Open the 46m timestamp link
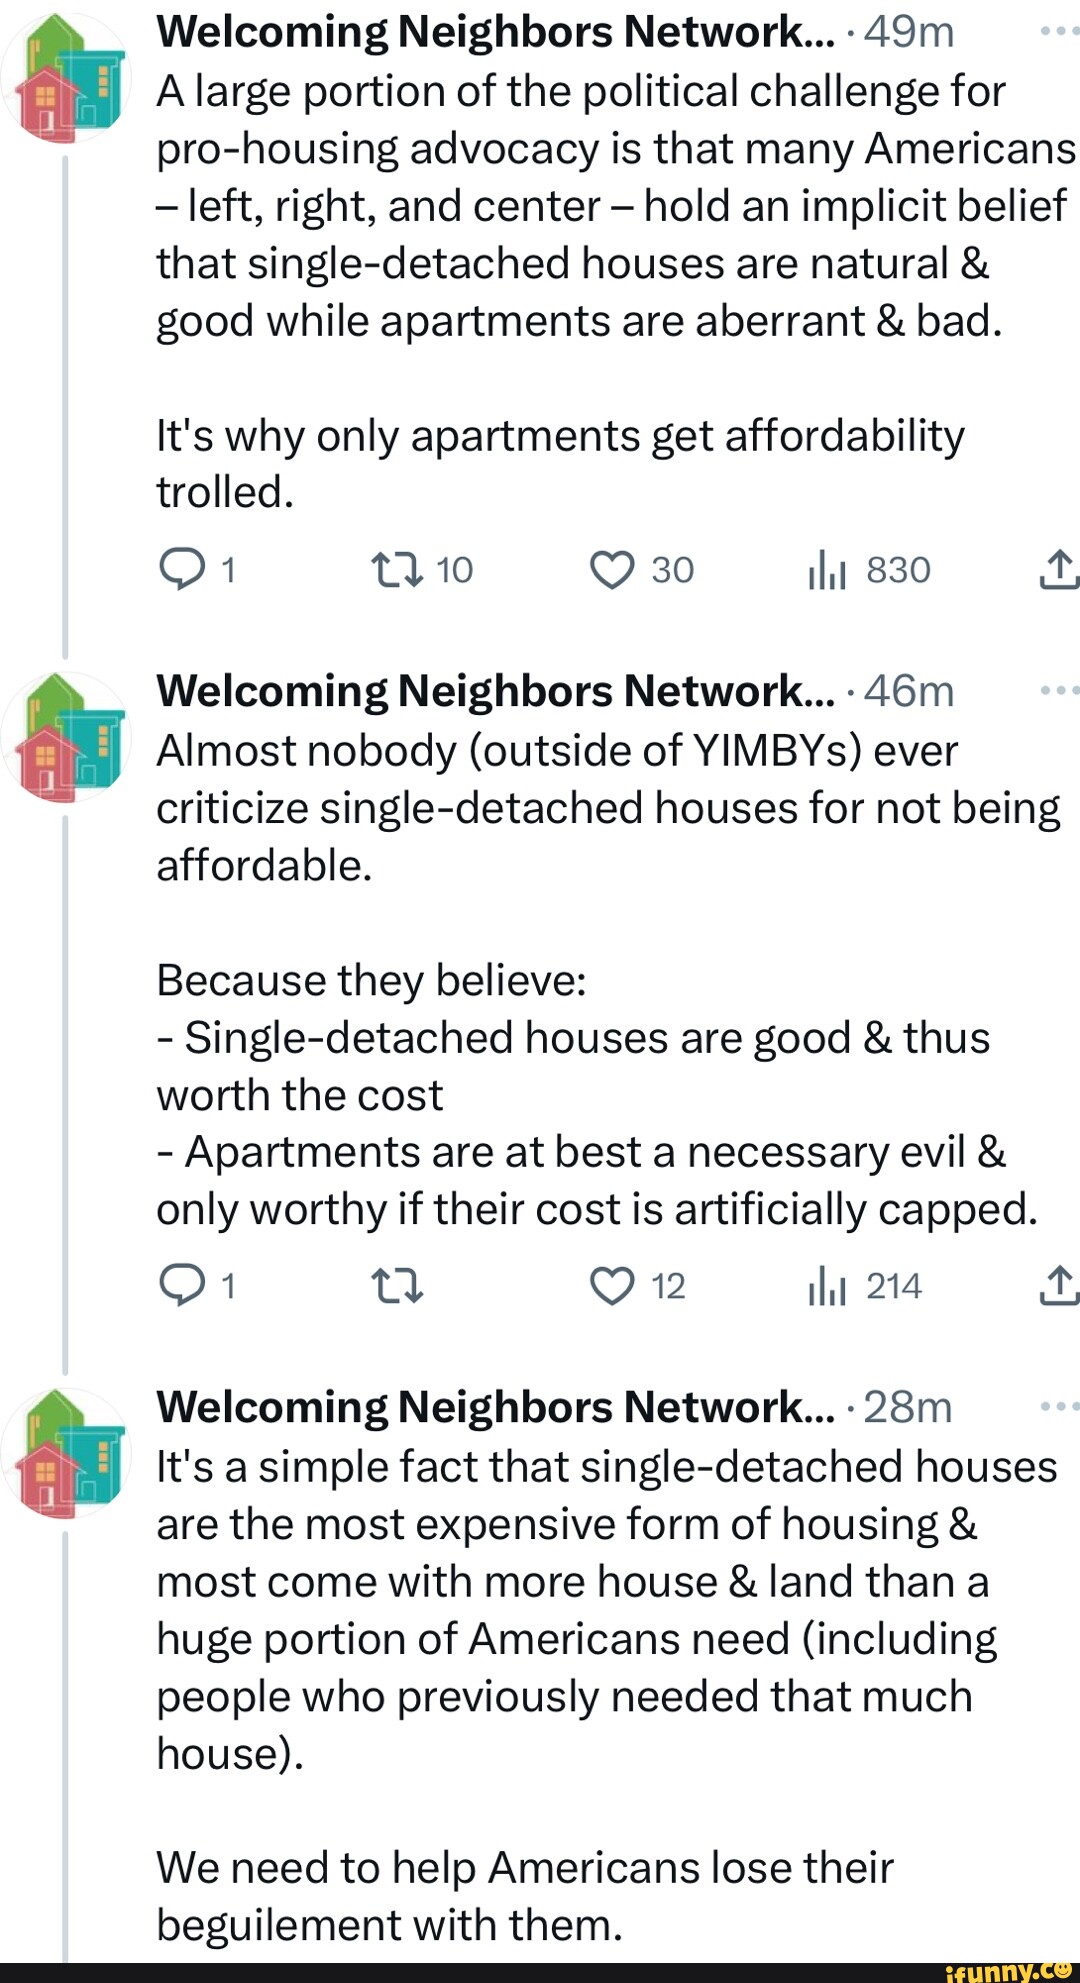This screenshot has width=1080, height=1983. tap(909, 691)
